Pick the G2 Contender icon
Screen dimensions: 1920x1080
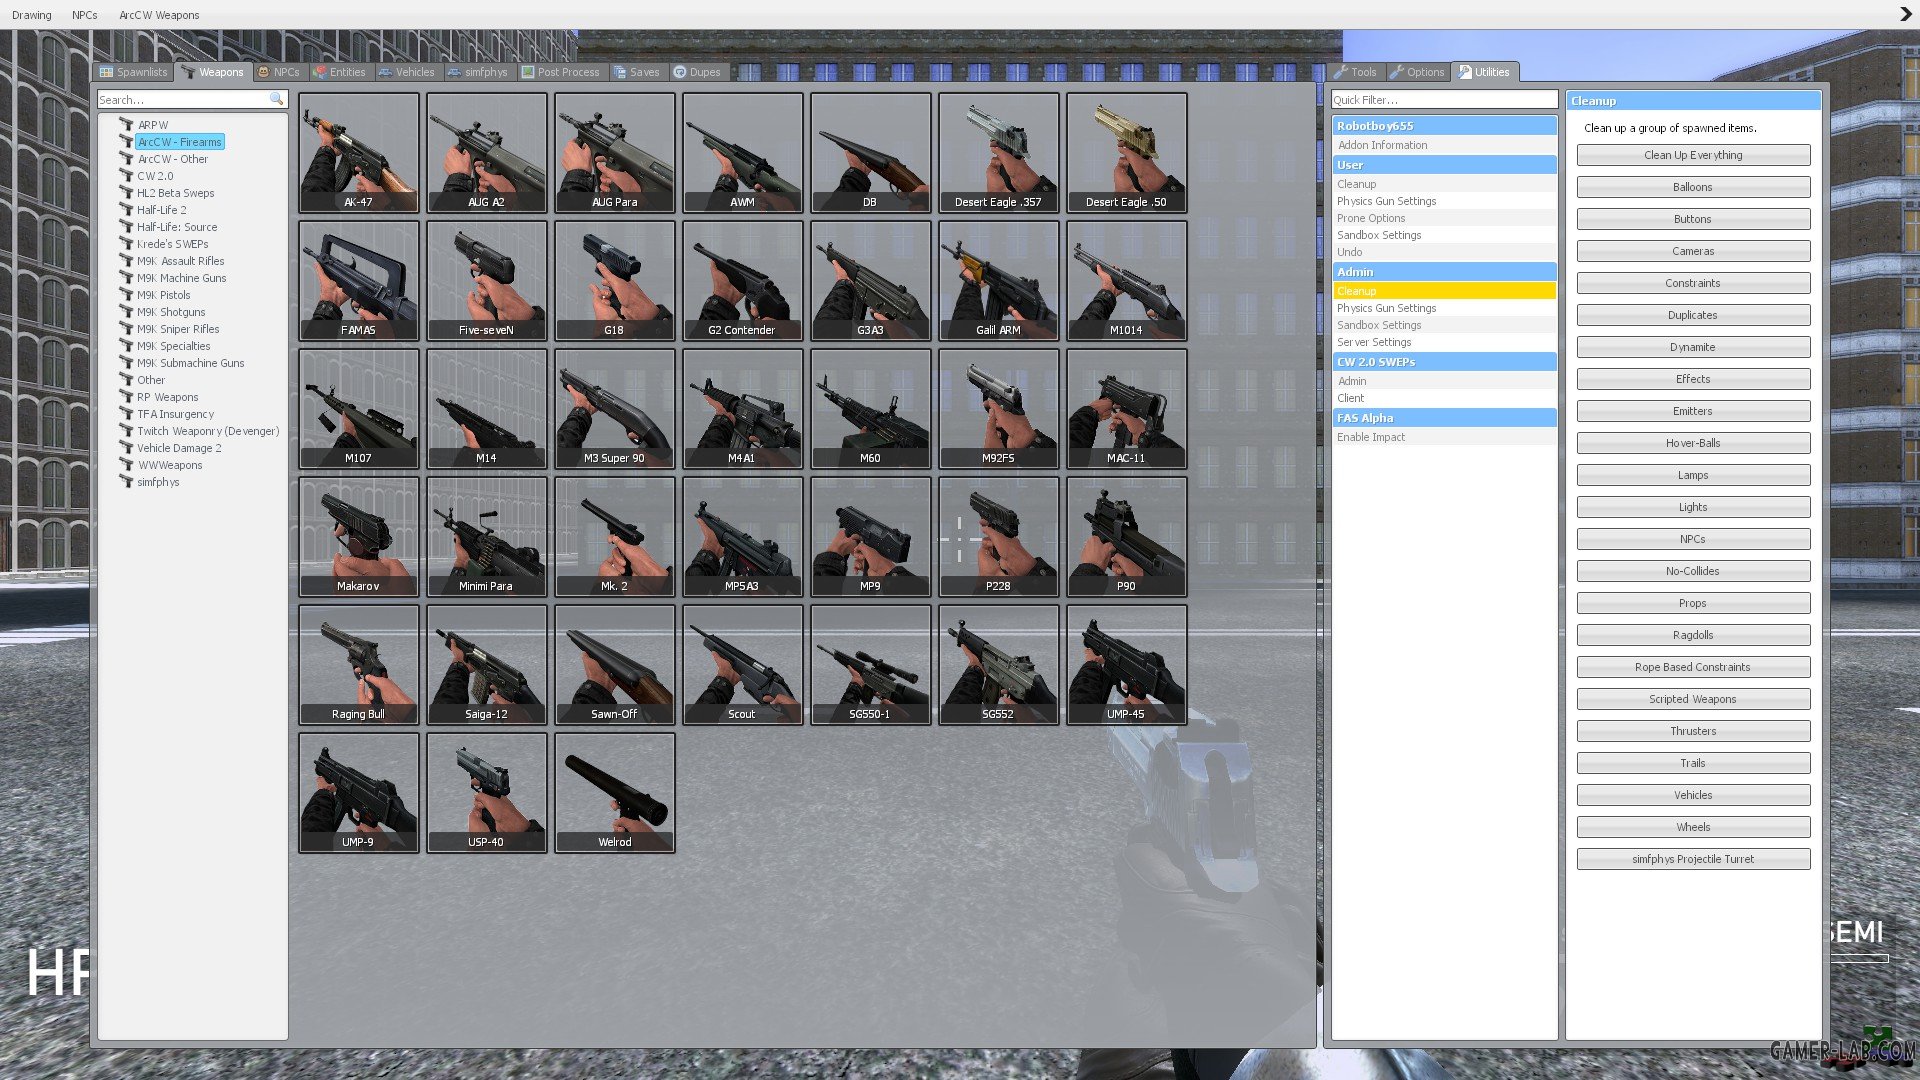[742, 280]
